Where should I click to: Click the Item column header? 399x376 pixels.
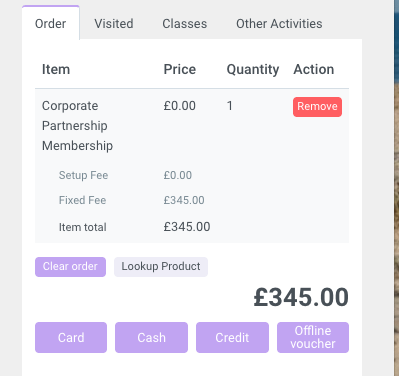pos(56,69)
